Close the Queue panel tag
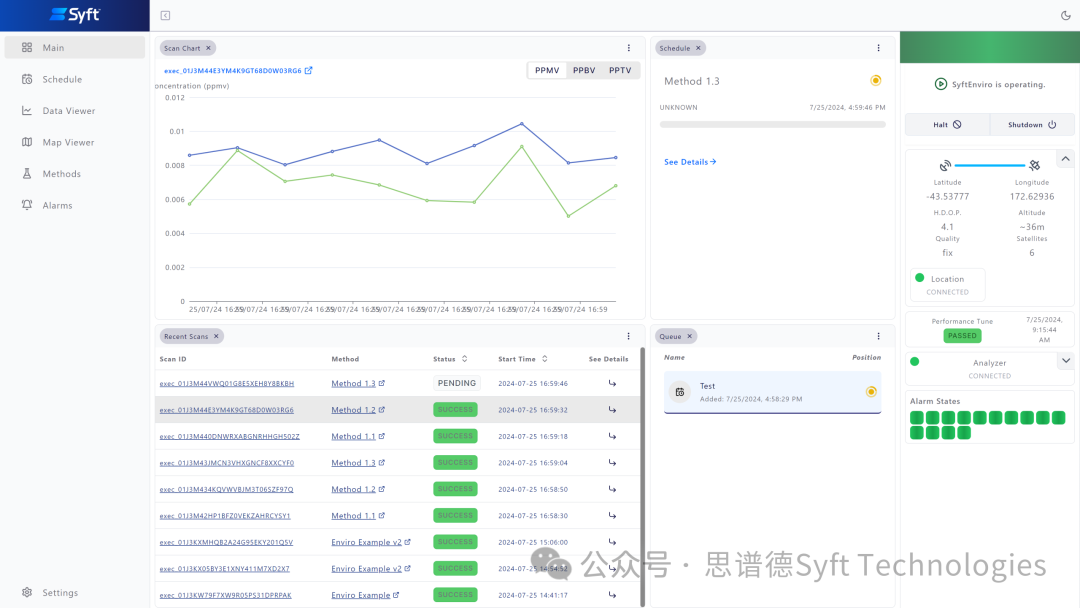Viewport: 1080px width, 608px height. (x=689, y=337)
